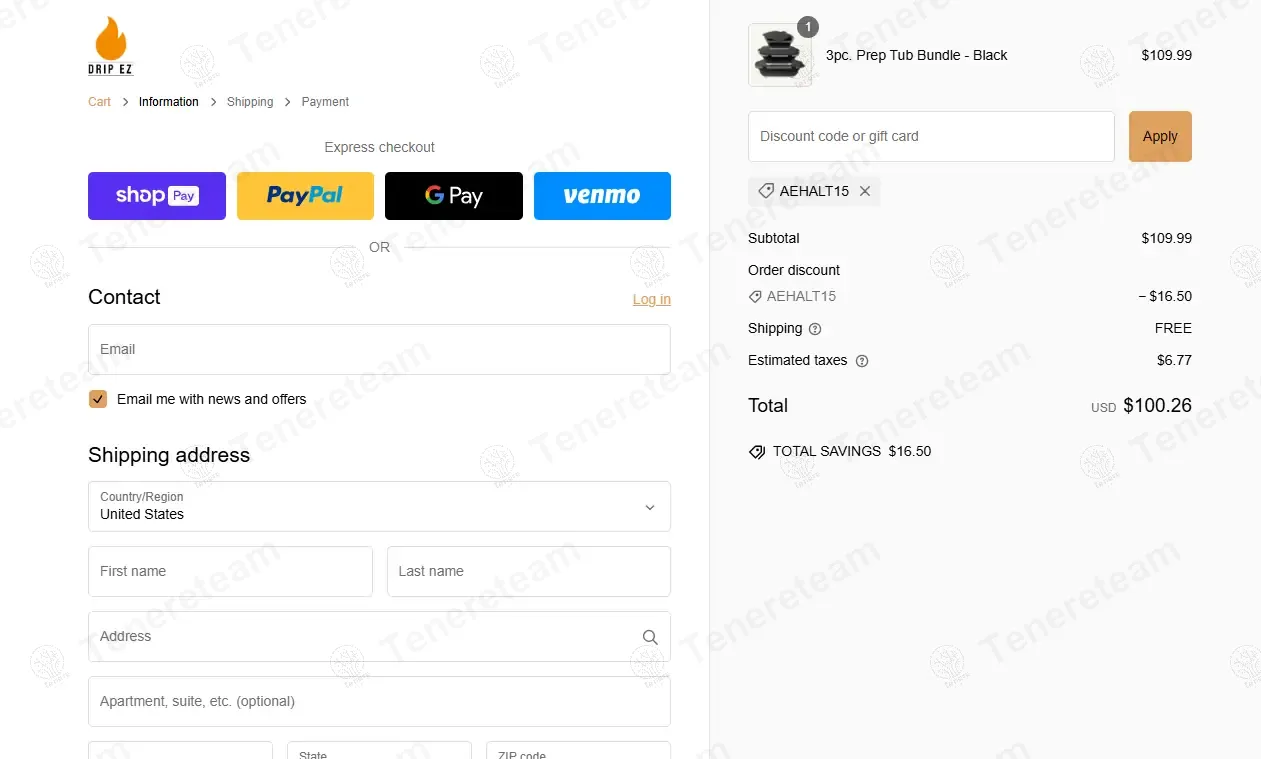1261x759 pixels.
Task: Go to the Payment breadcrumb step
Action: point(325,102)
